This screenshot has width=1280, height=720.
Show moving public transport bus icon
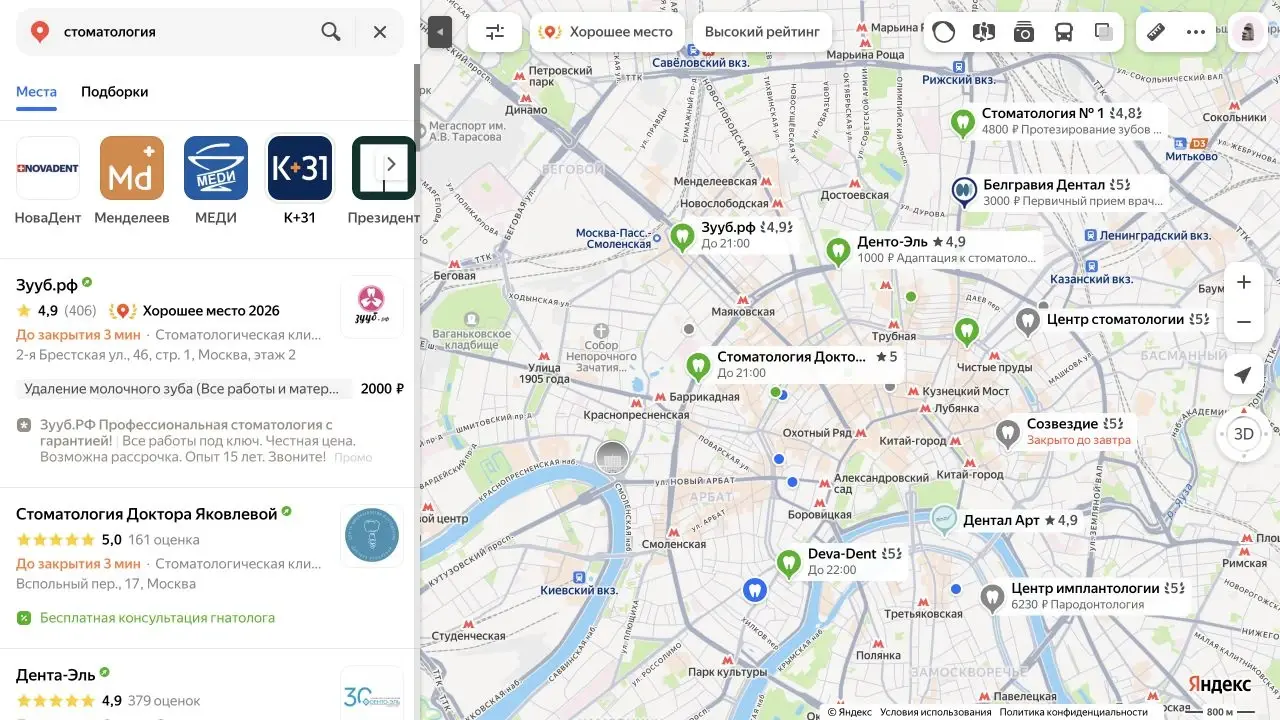[1064, 32]
